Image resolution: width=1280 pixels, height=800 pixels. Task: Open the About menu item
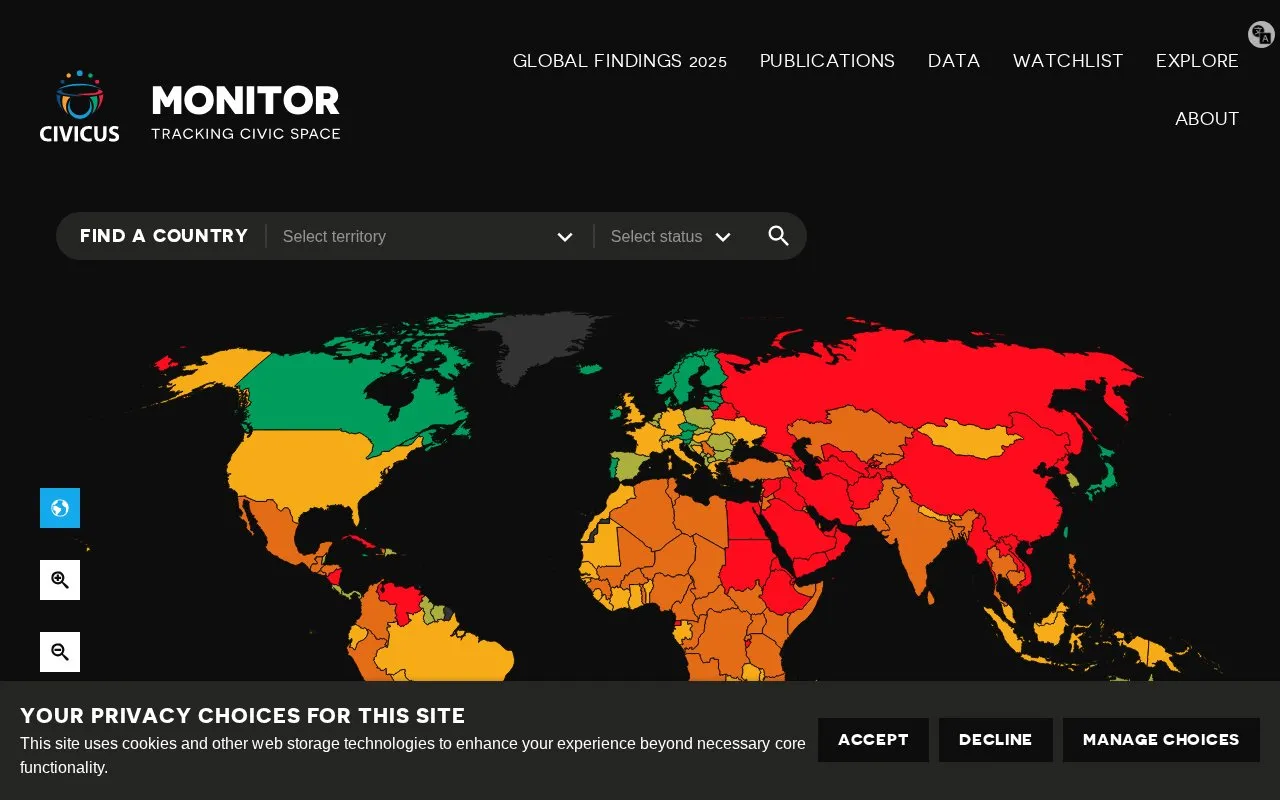click(x=1207, y=119)
